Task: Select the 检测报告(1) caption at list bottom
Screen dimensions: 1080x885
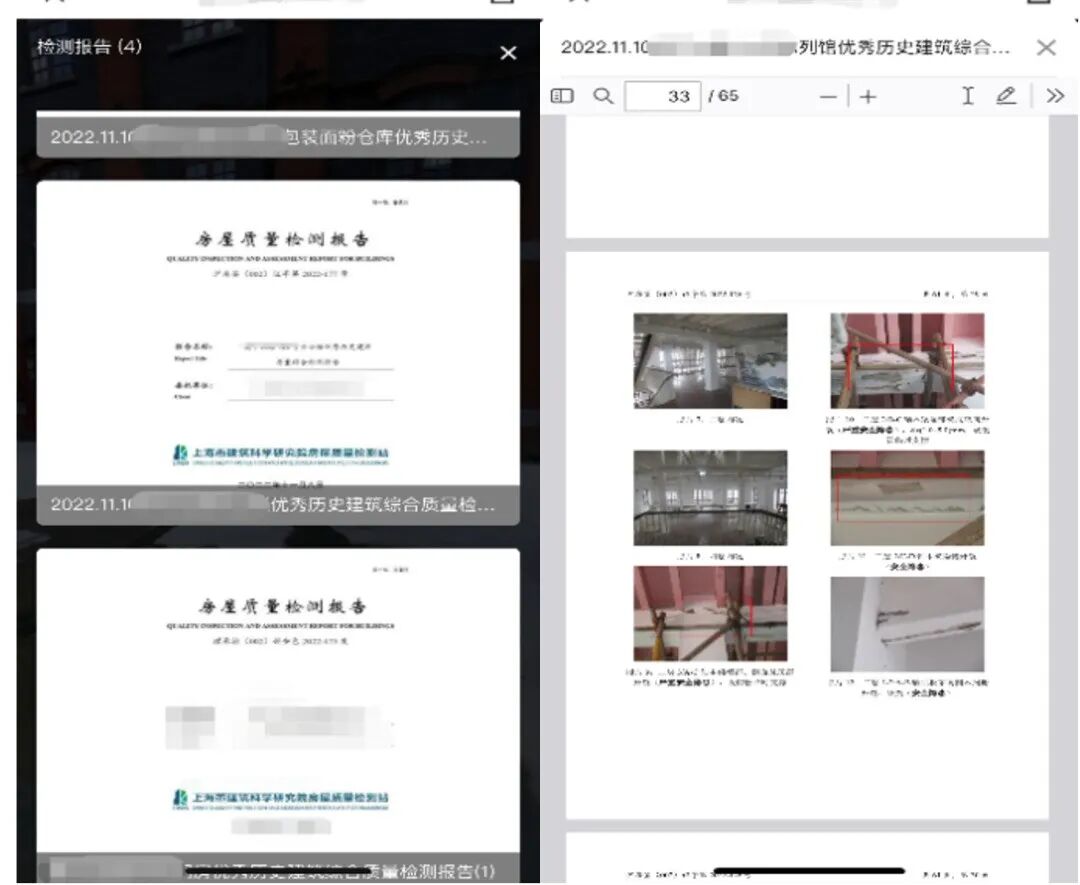Action: tap(278, 868)
